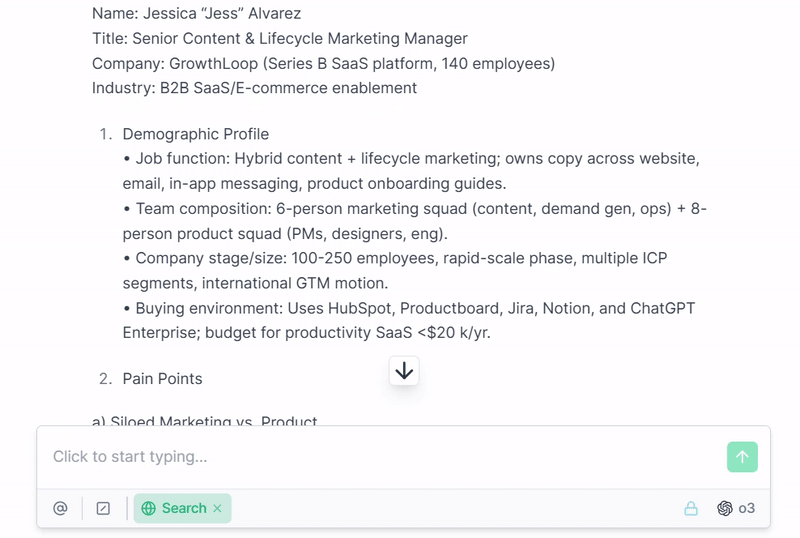Toggle the Search mode chip
The height and width of the screenshot is (538, 800).
pyautogui.click(x=182, y=508)
